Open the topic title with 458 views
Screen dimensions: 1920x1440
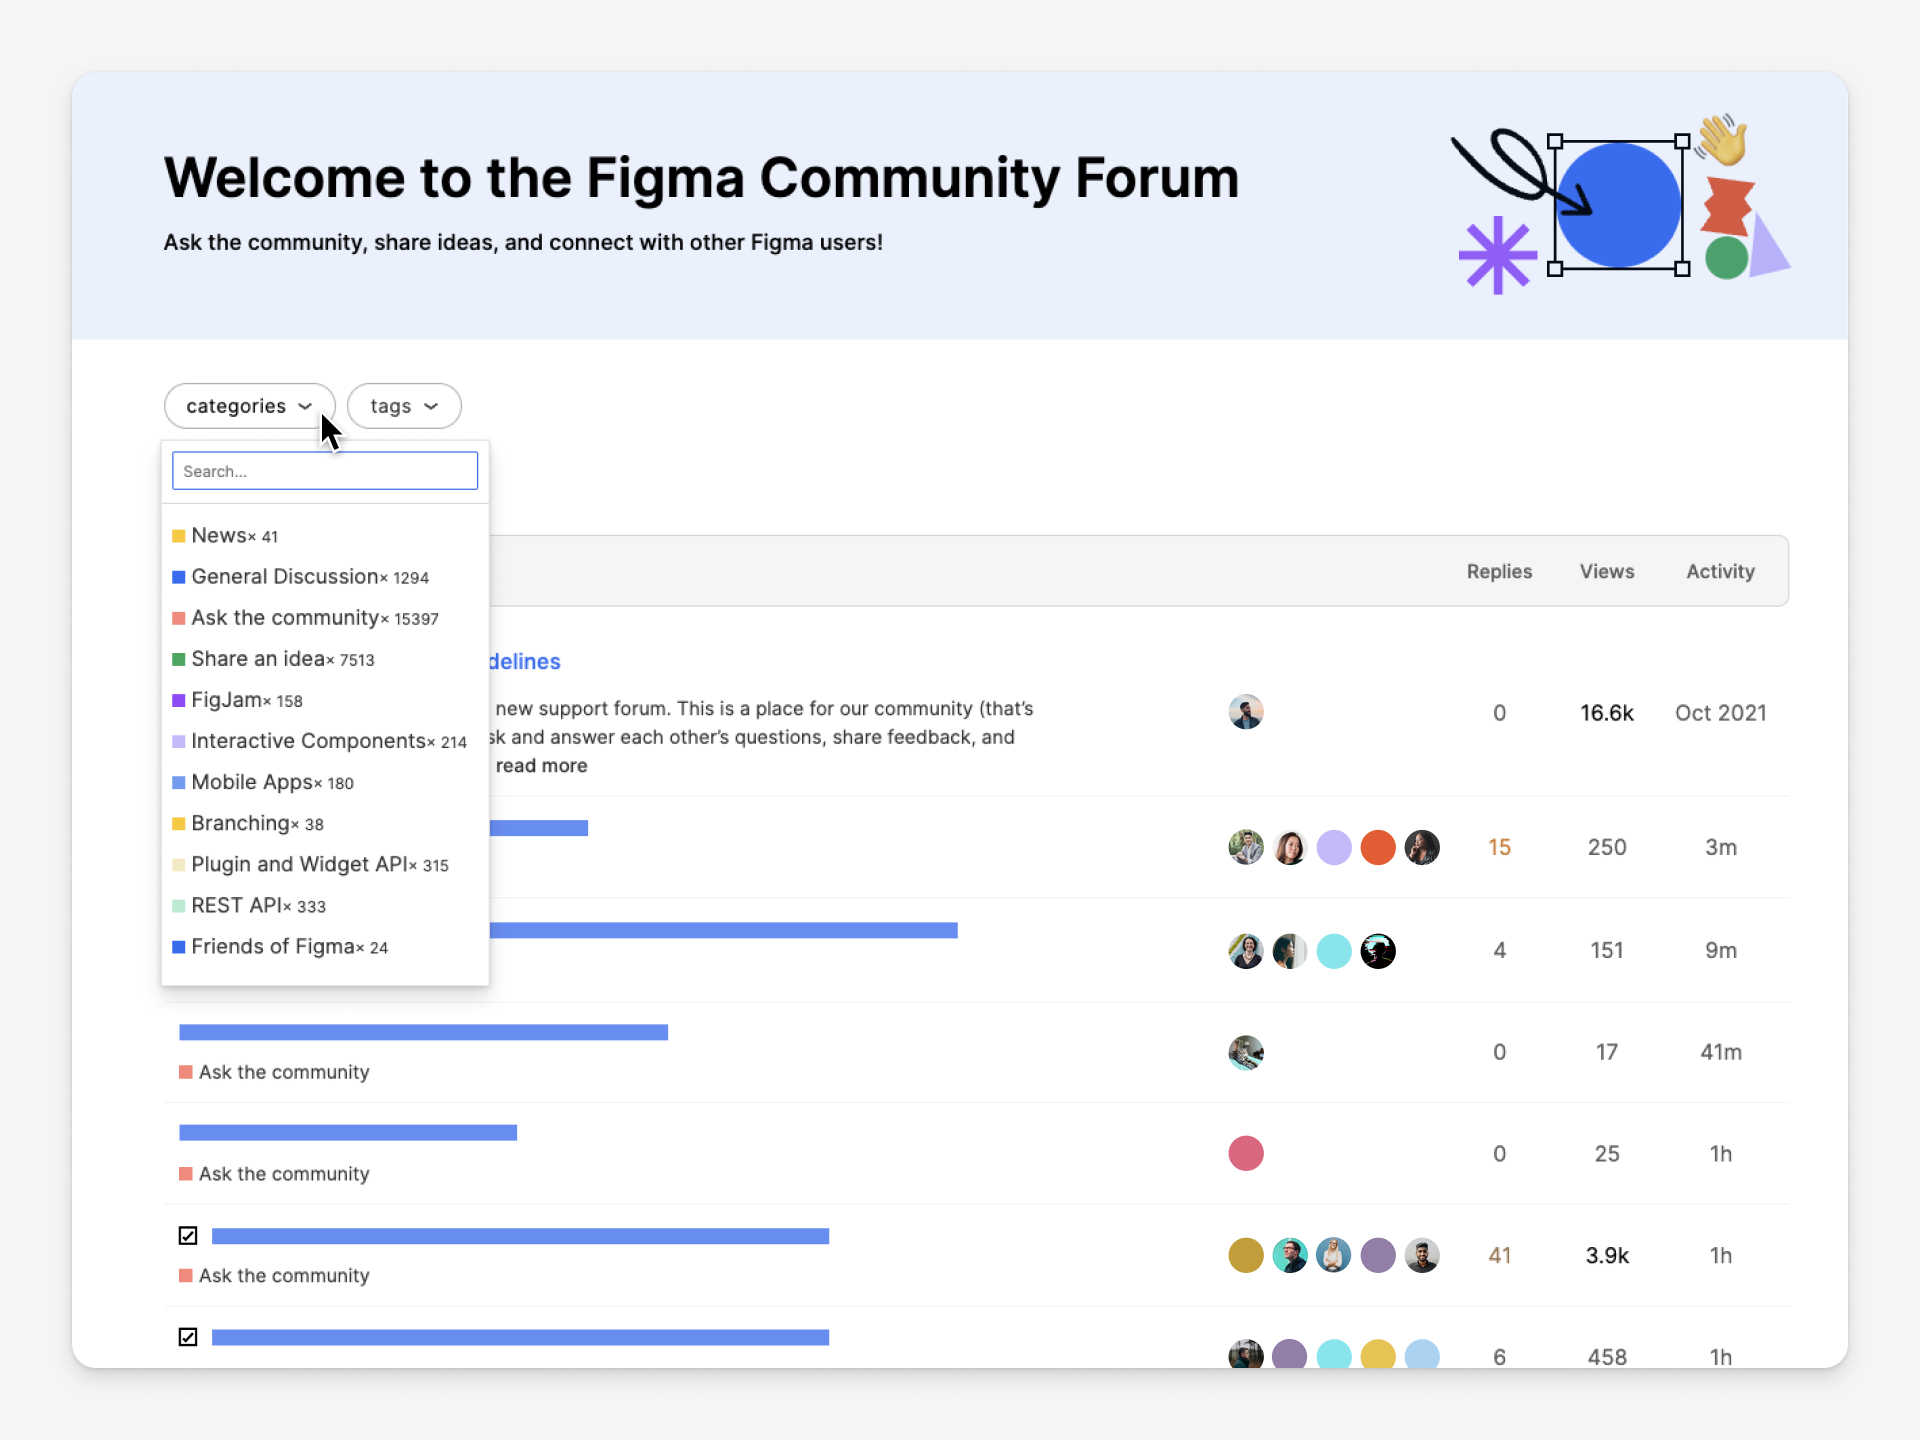520,1337
